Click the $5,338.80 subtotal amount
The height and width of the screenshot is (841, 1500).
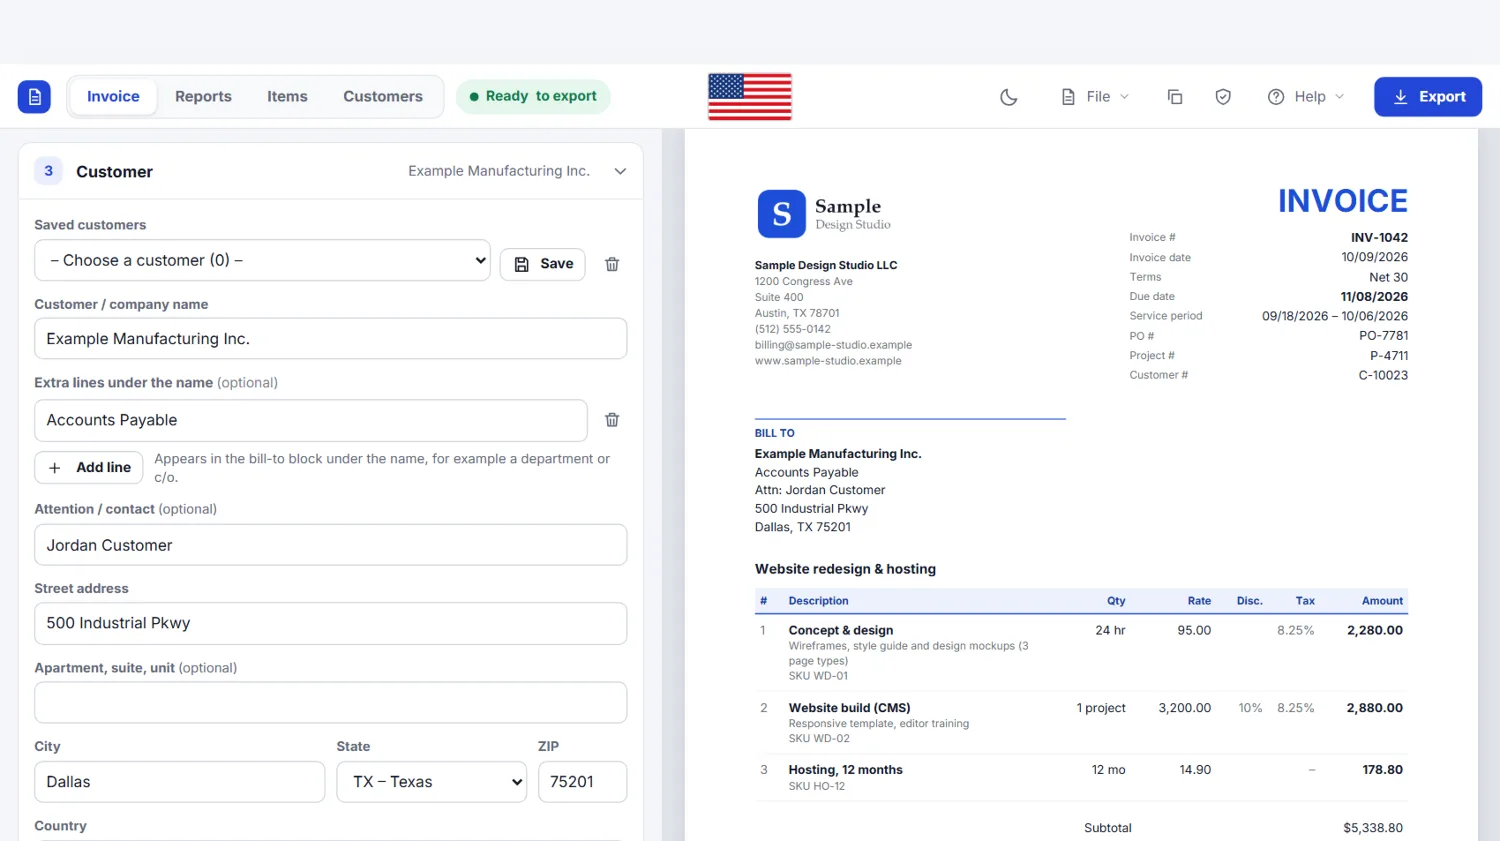tap(1373, 828)
